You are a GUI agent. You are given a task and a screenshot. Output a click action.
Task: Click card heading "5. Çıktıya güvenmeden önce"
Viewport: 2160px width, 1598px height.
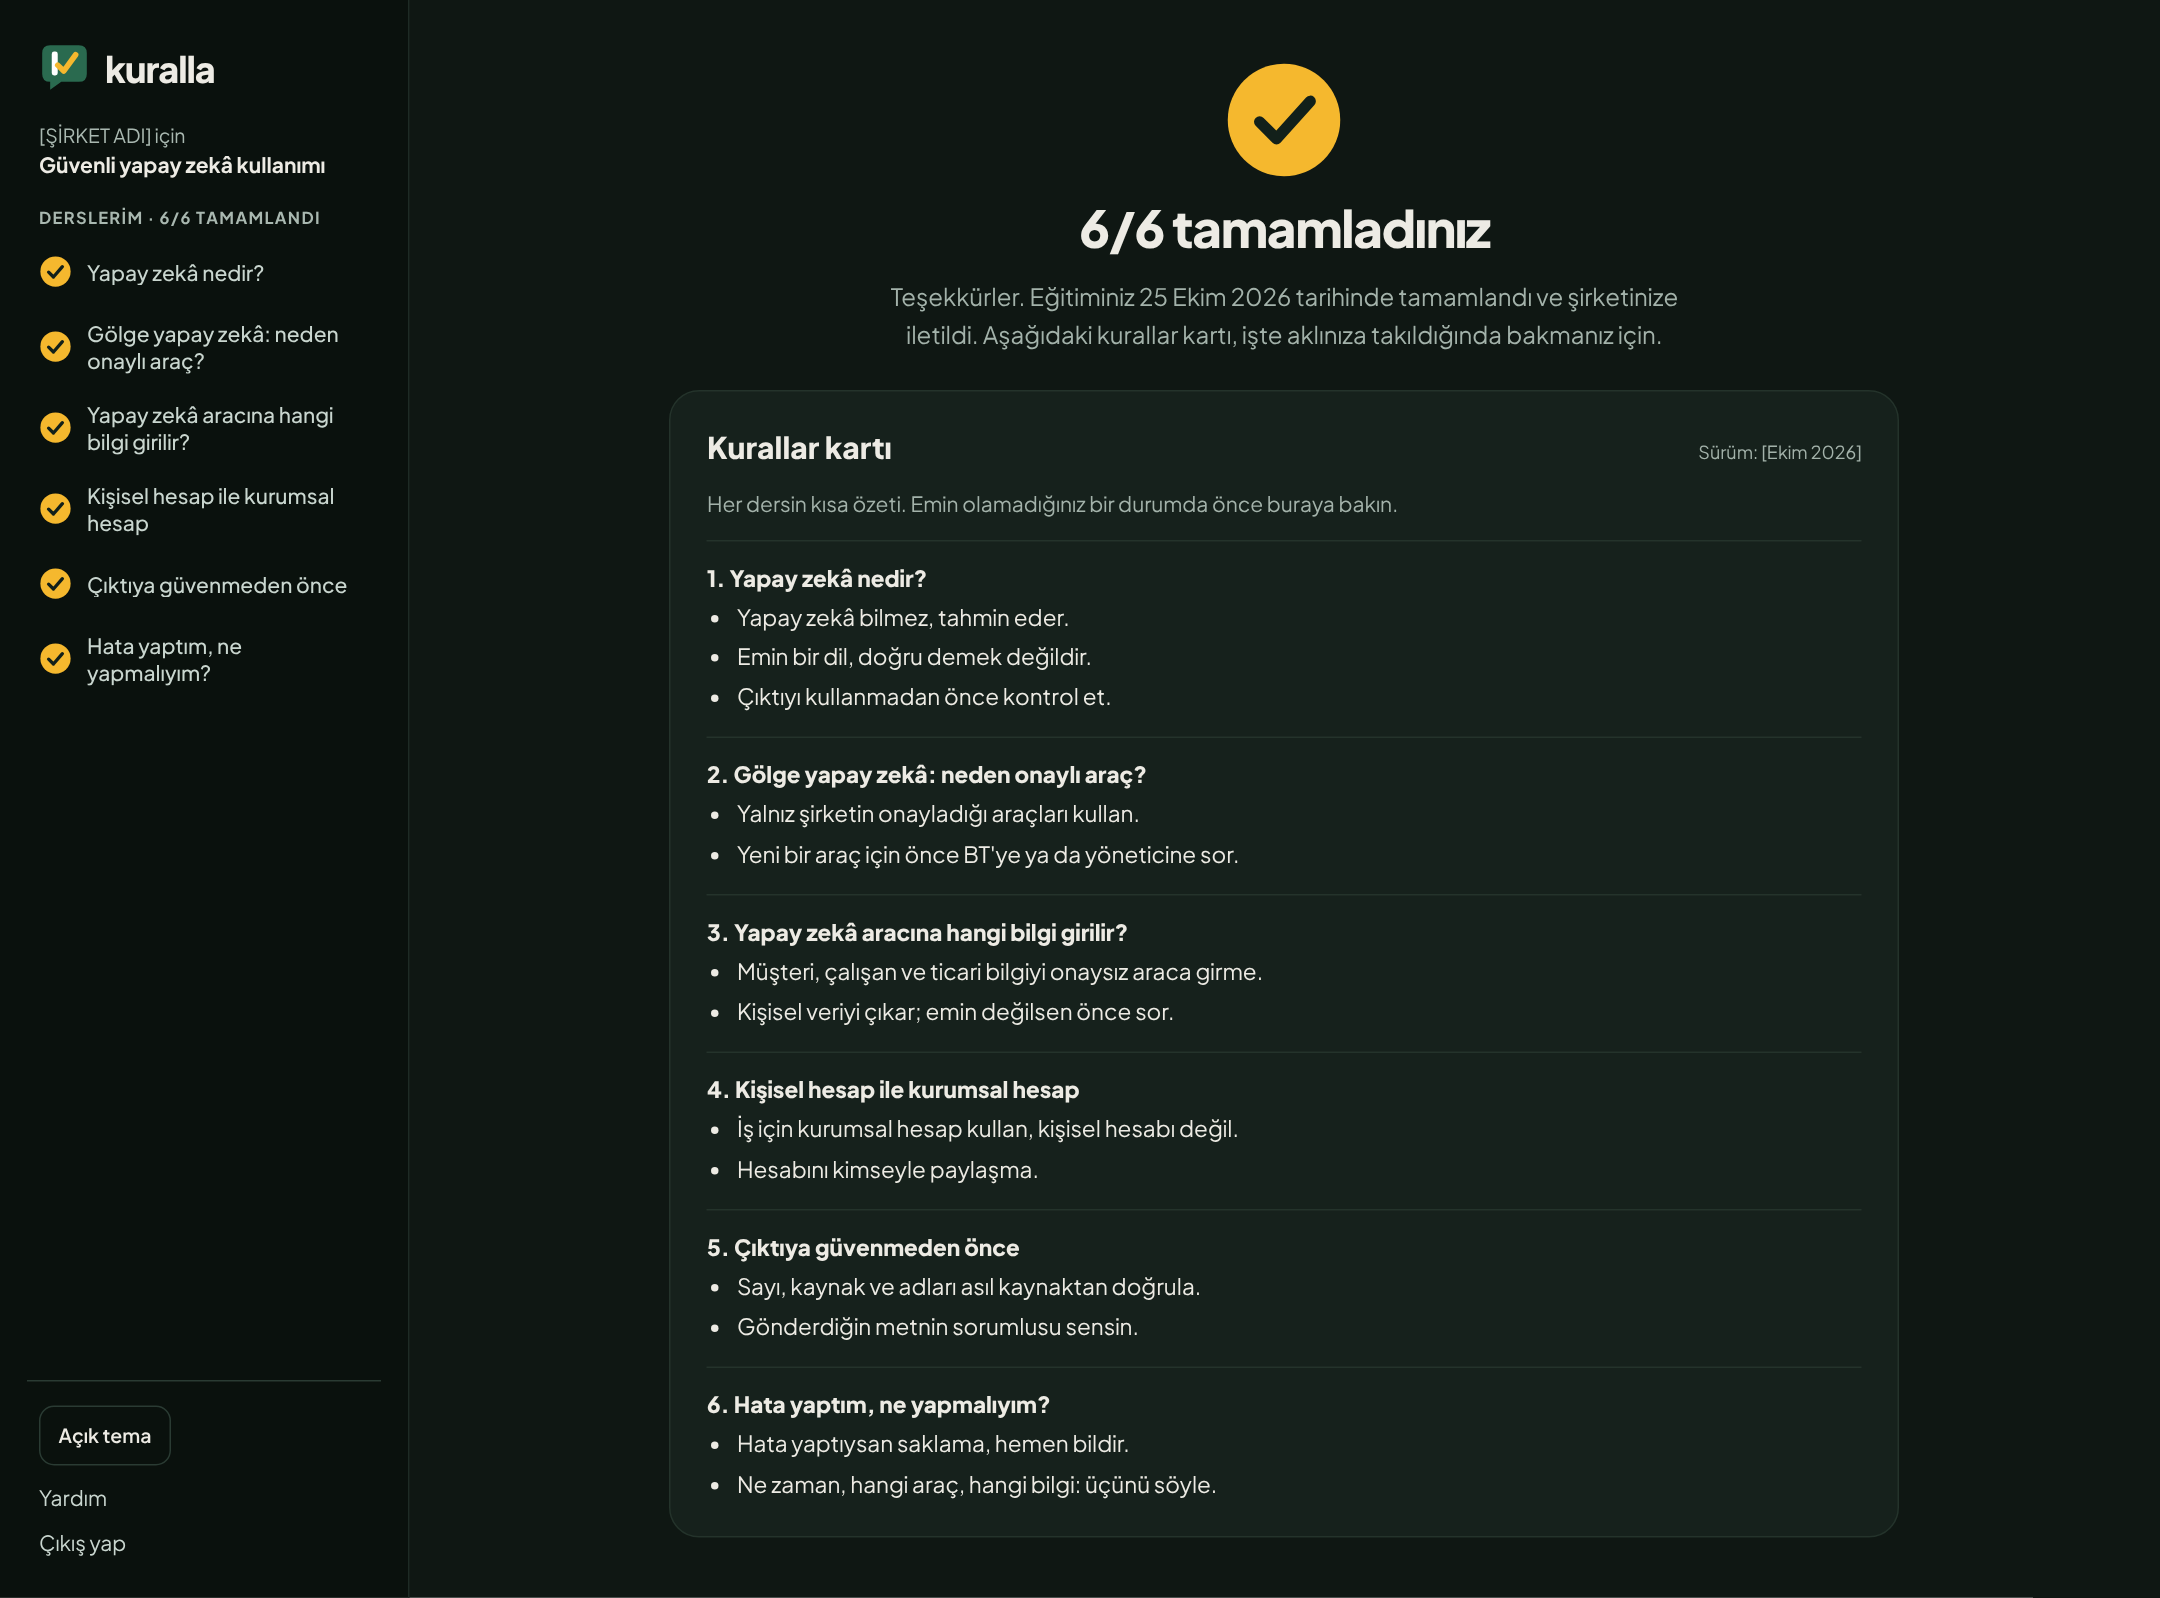[863, 1248]
